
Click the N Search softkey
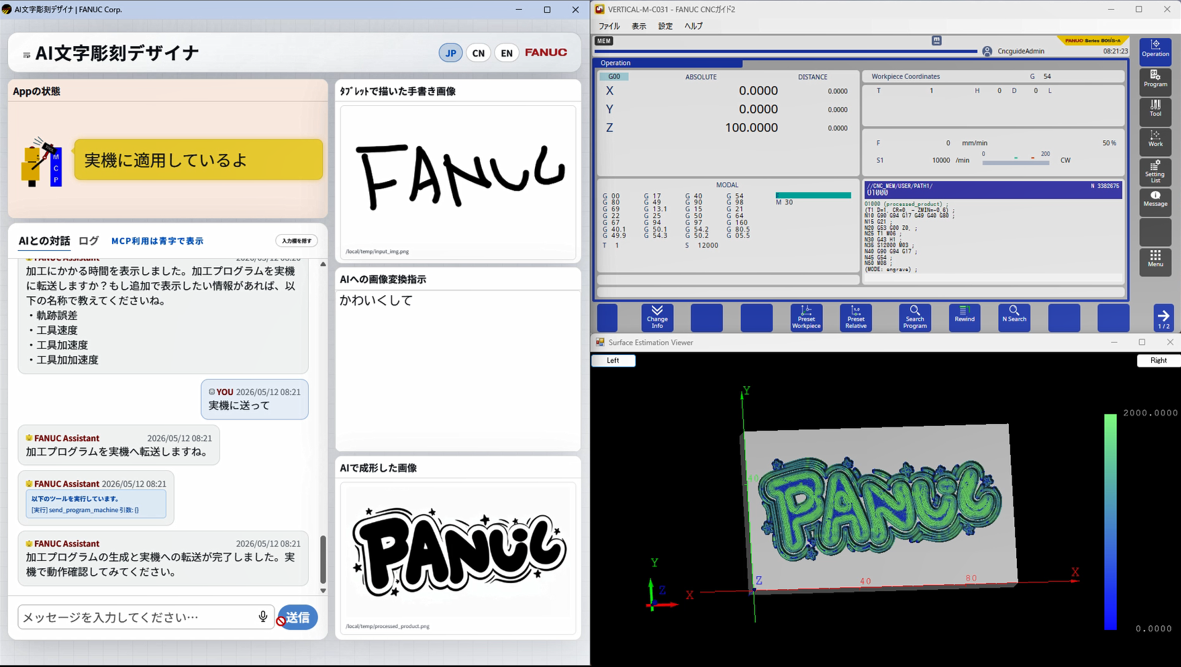(1014, 318)
